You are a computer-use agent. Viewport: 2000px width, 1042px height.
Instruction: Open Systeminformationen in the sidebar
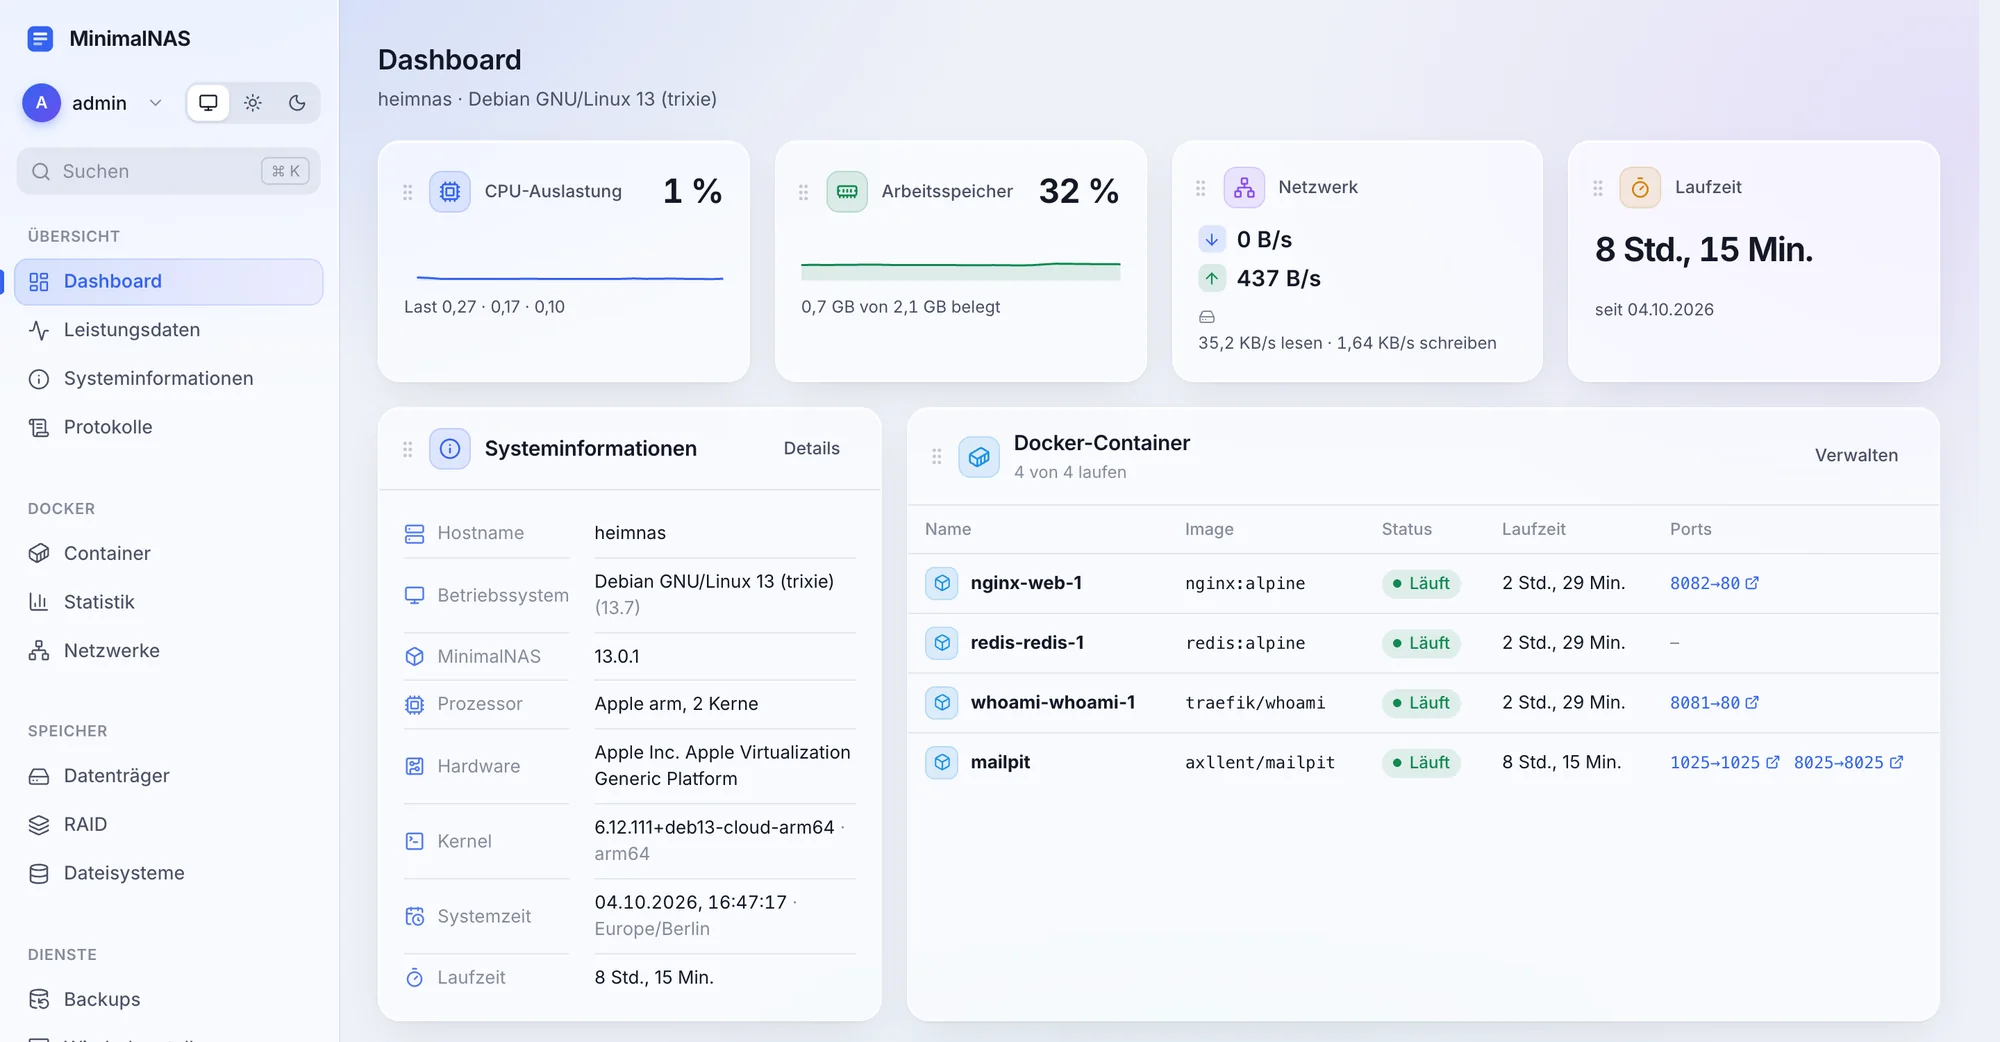(x=168, y=379)
